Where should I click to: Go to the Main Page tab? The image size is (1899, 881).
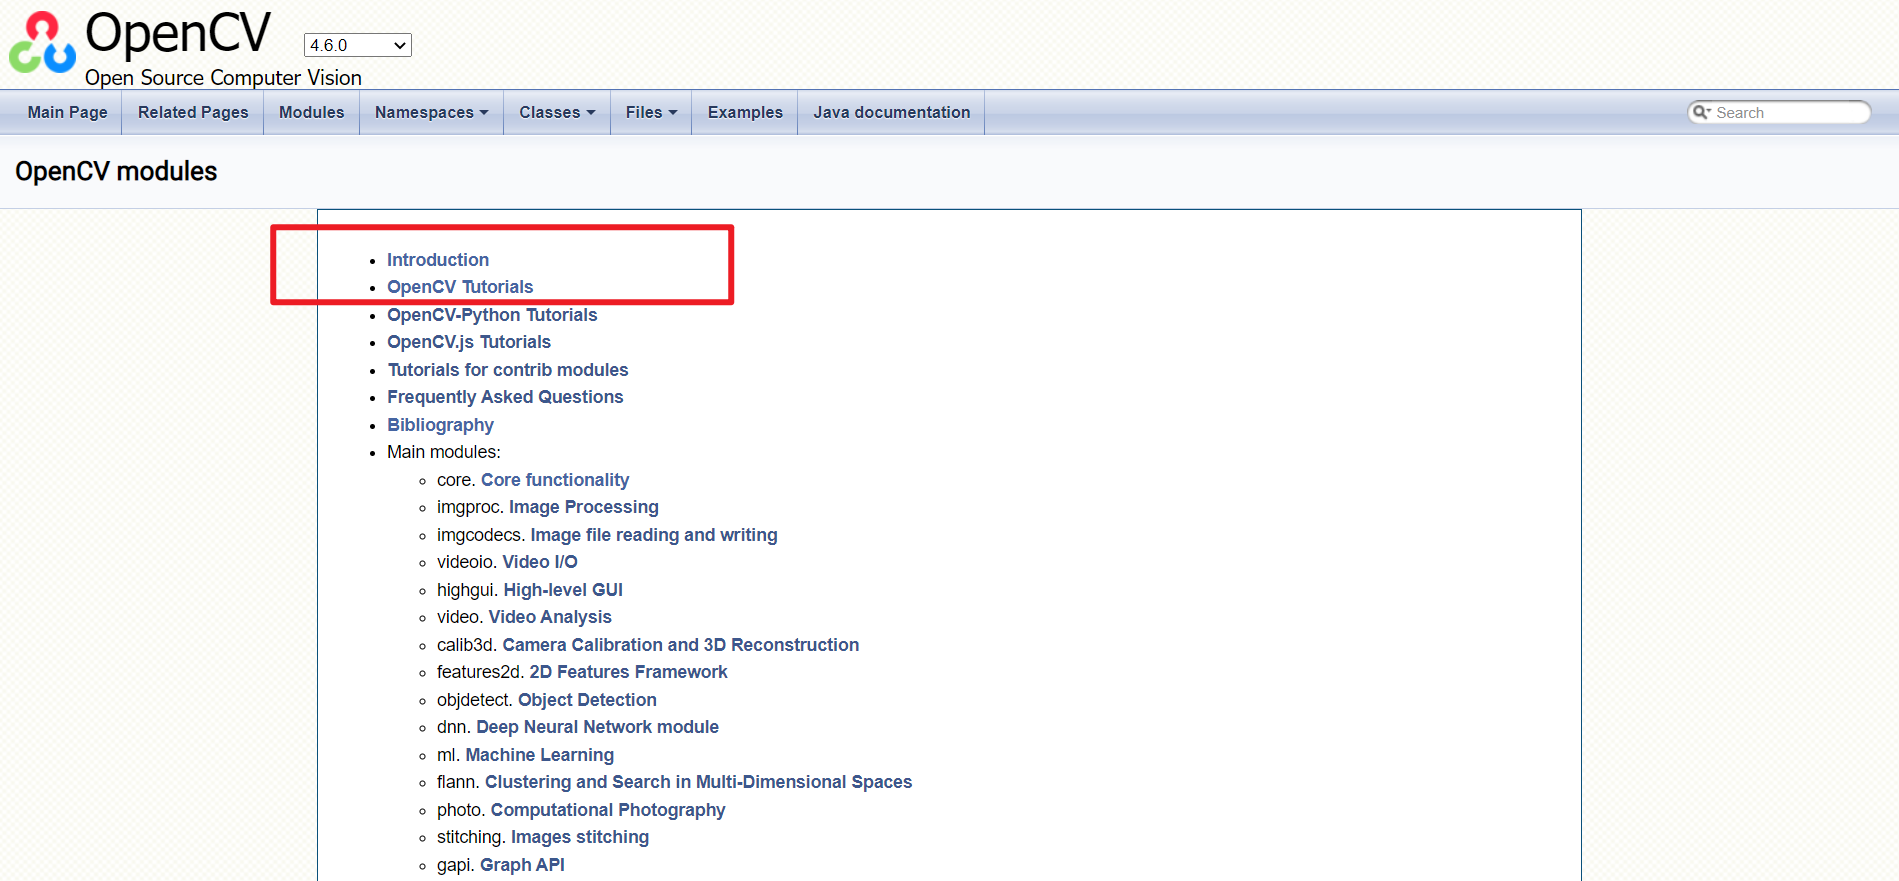67,112
